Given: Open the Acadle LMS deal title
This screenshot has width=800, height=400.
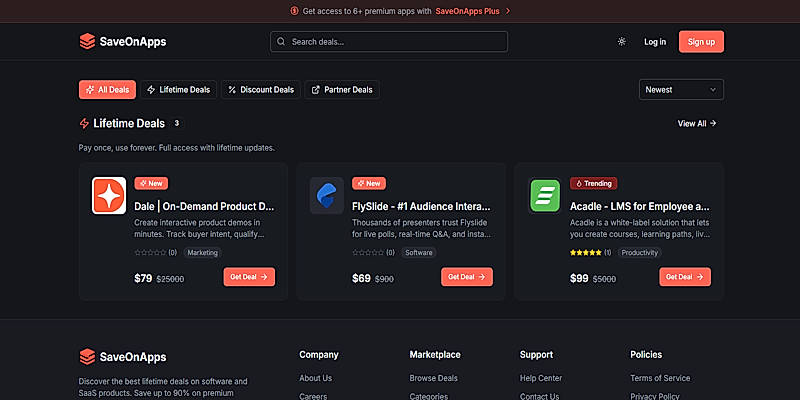Looking at the screenshot, I should (x=640, y=207).
